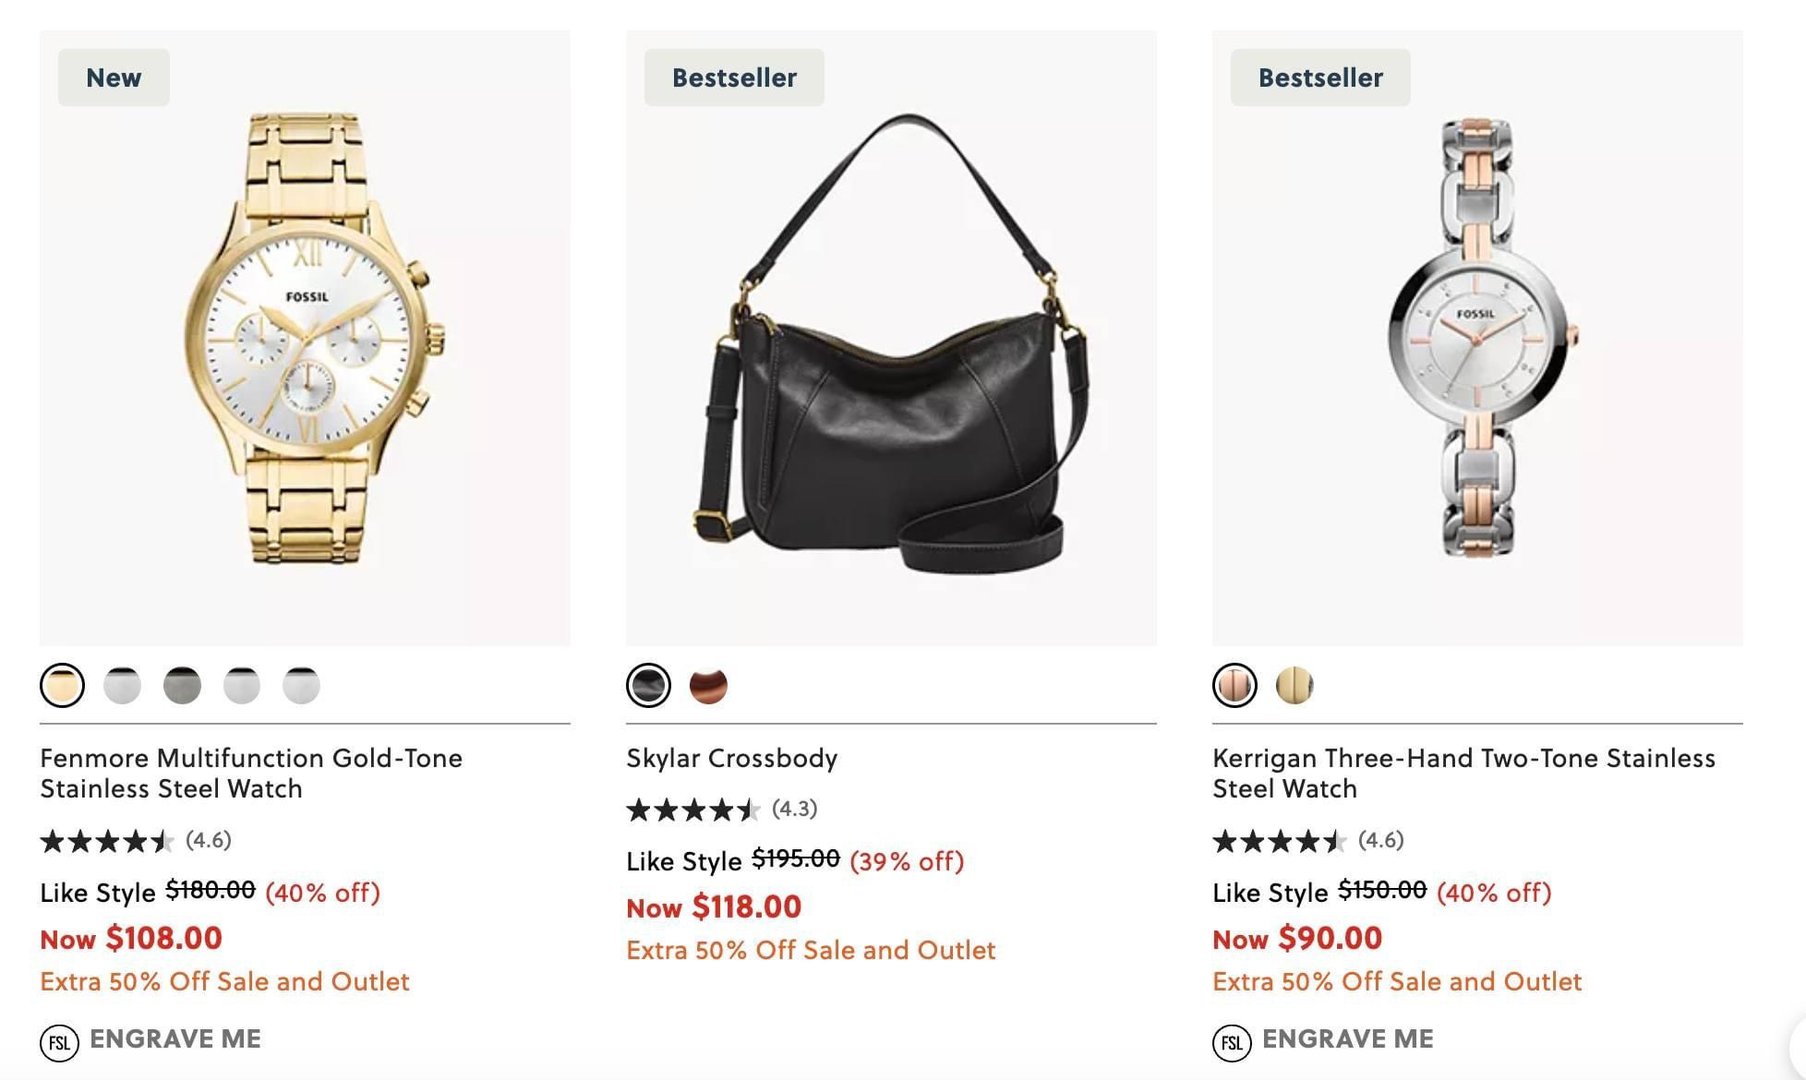Image resolution: width=1806 pixels, height=1080 pixels.
Task: Click the black Skylar Crossbody bag image
Action: point(891,340)
